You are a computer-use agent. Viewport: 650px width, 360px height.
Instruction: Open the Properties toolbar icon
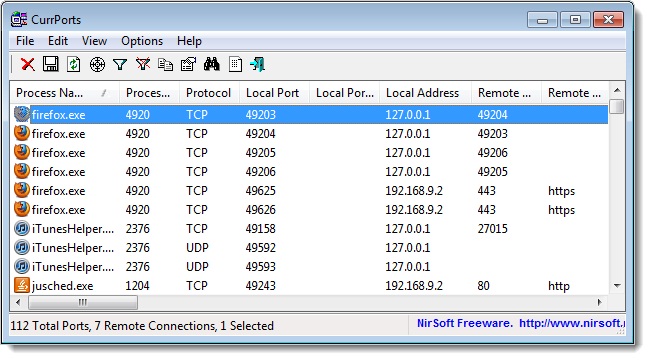pos(188,64)
